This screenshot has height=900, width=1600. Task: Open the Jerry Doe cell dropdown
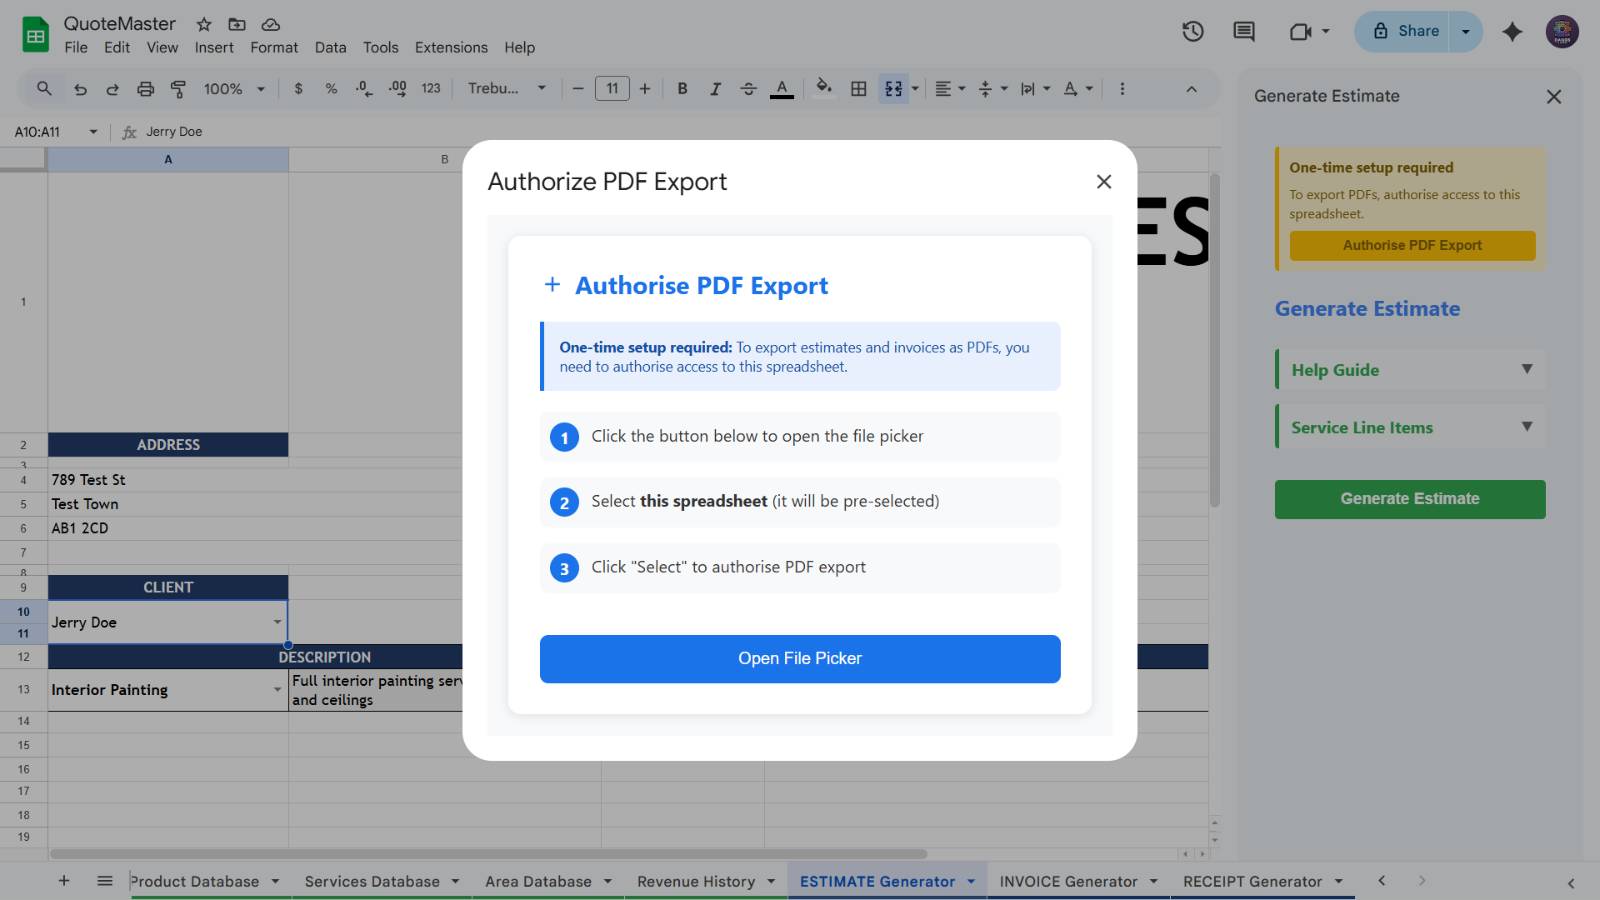pos(278,621)
